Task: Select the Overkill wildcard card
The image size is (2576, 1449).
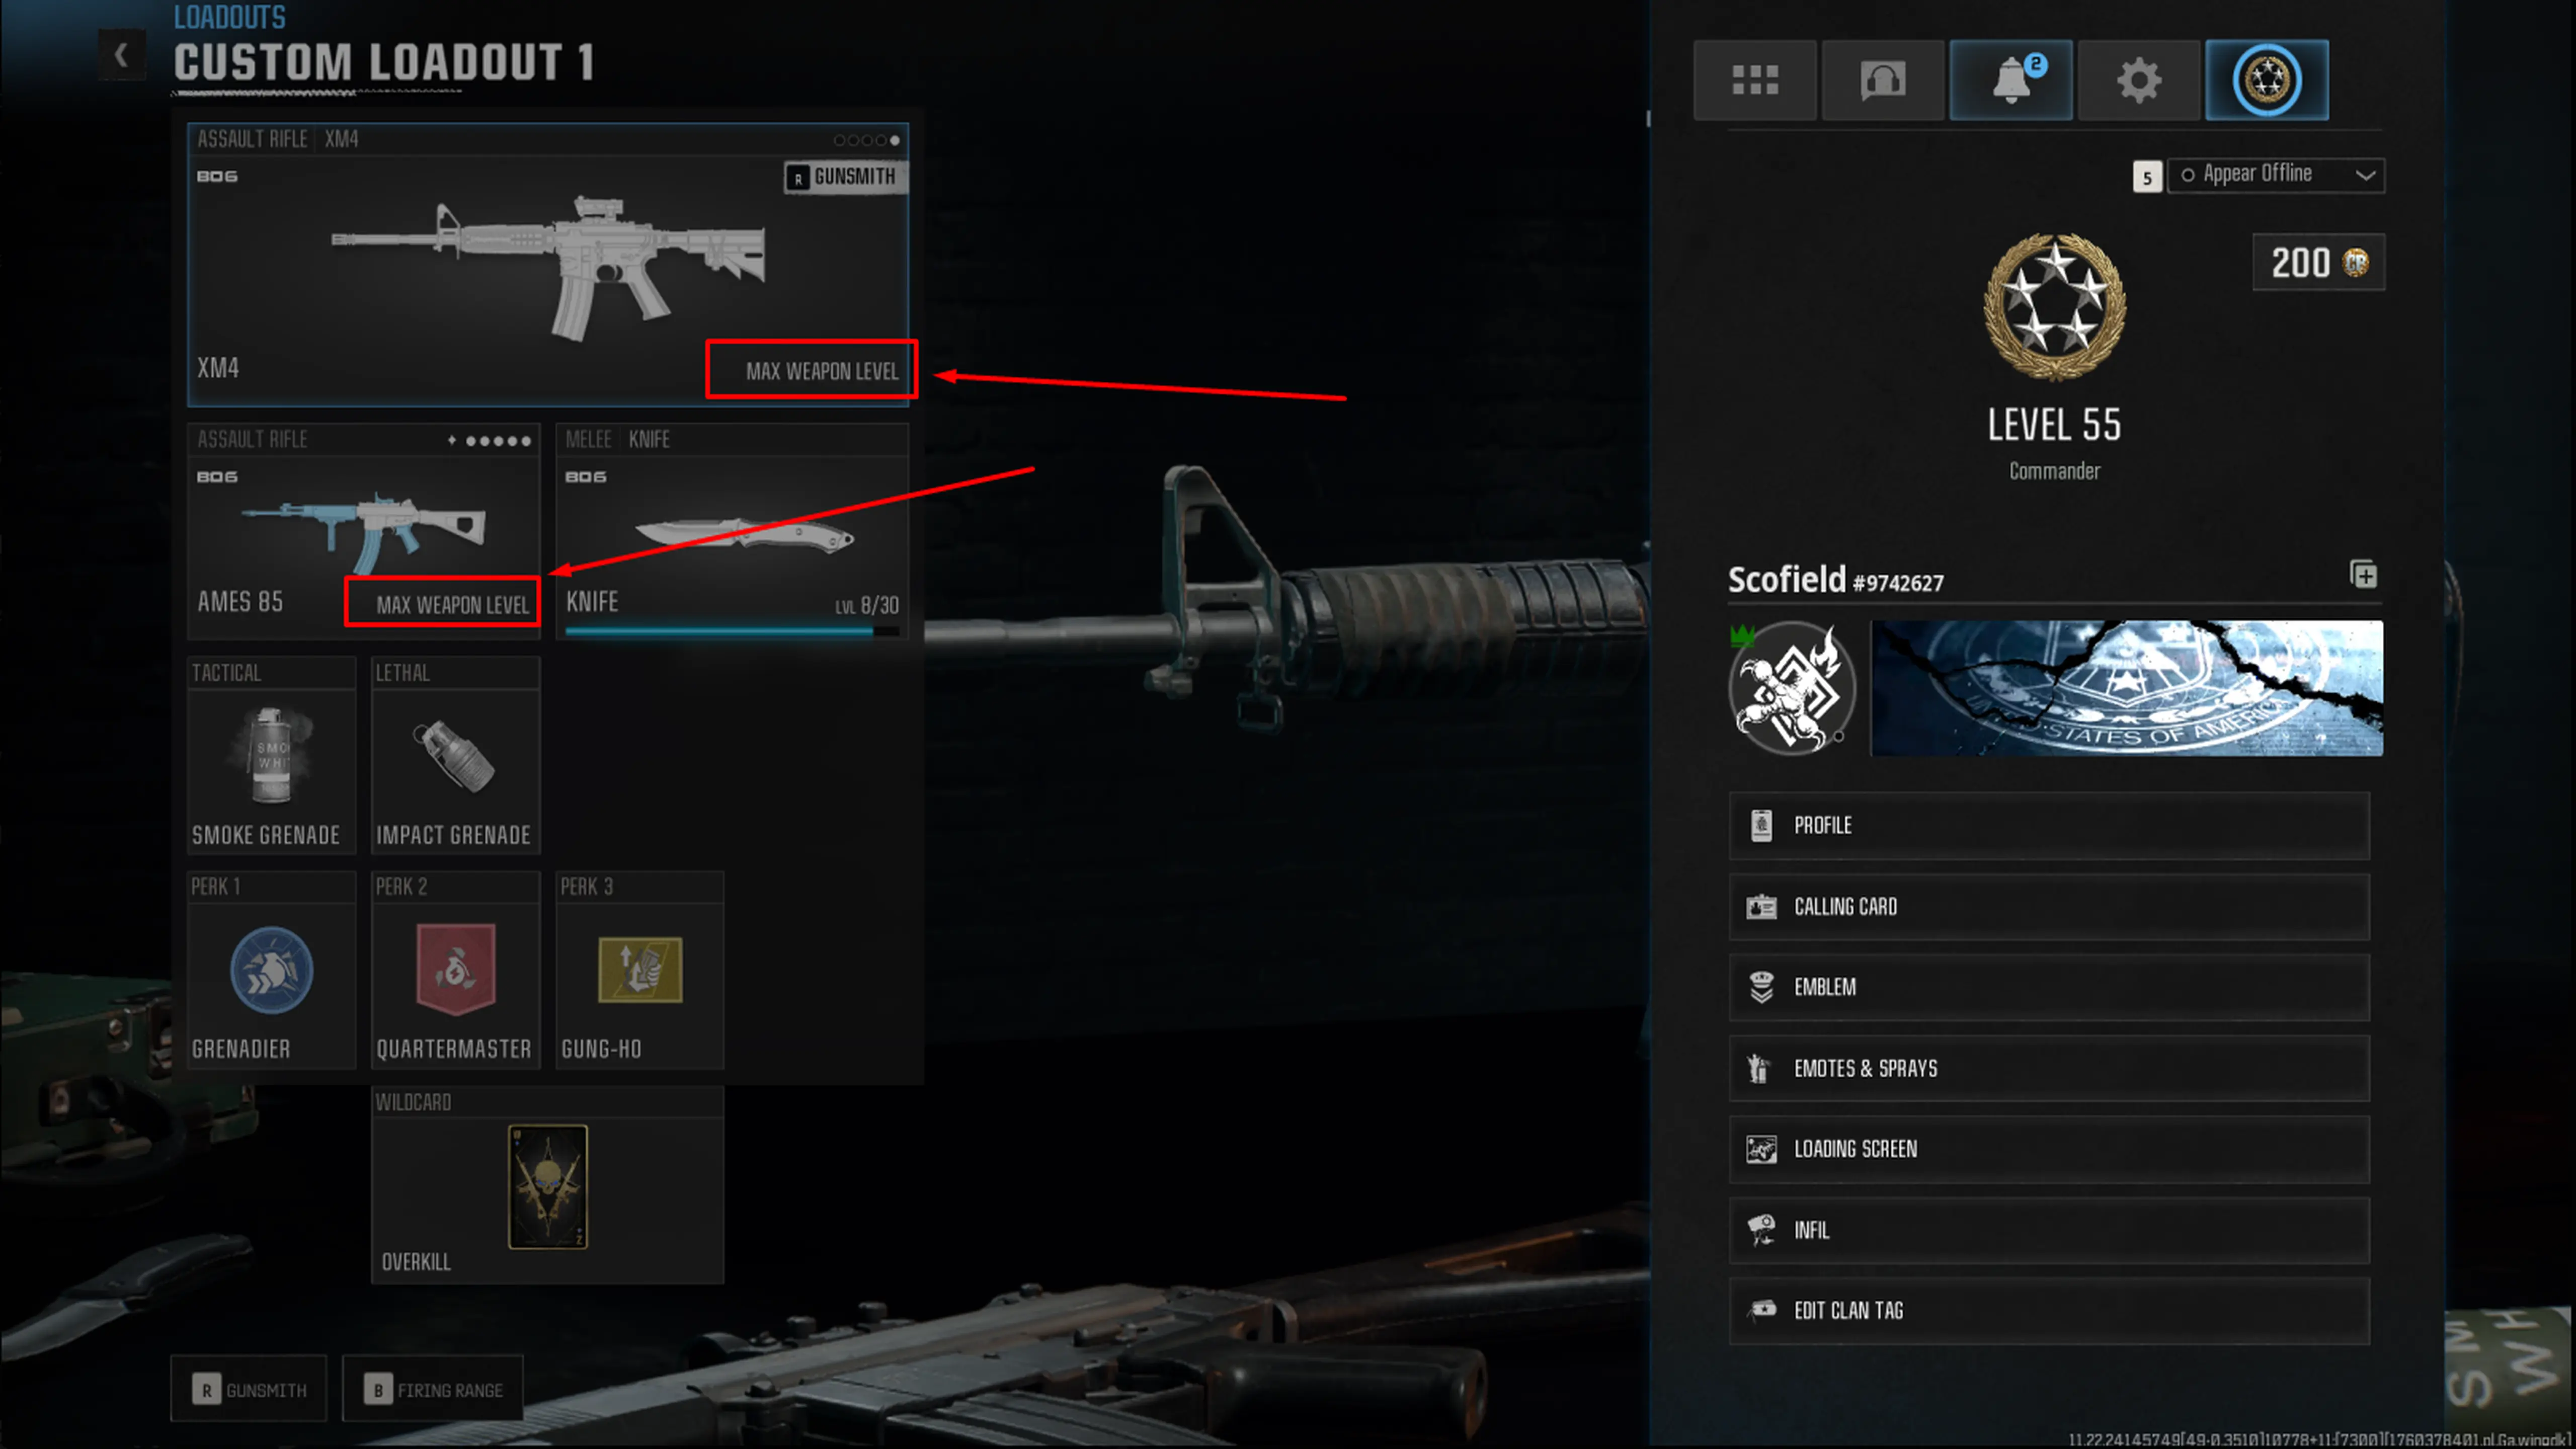Action: point(547,1187)
